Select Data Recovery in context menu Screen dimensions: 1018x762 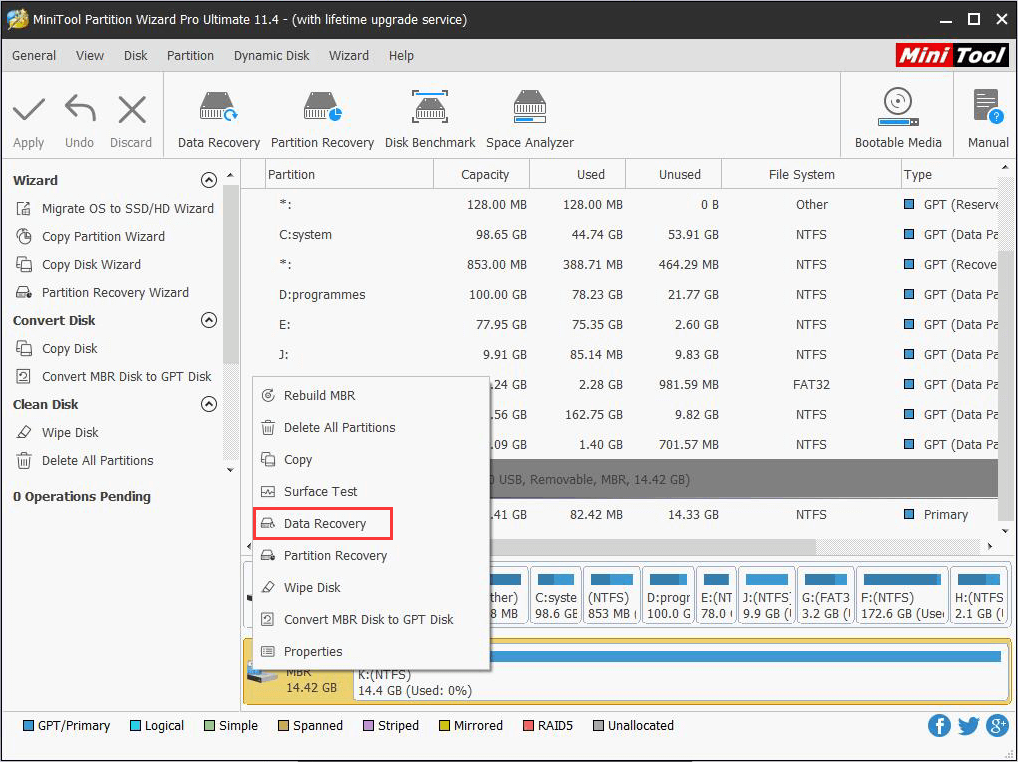(x=324, y=524)
